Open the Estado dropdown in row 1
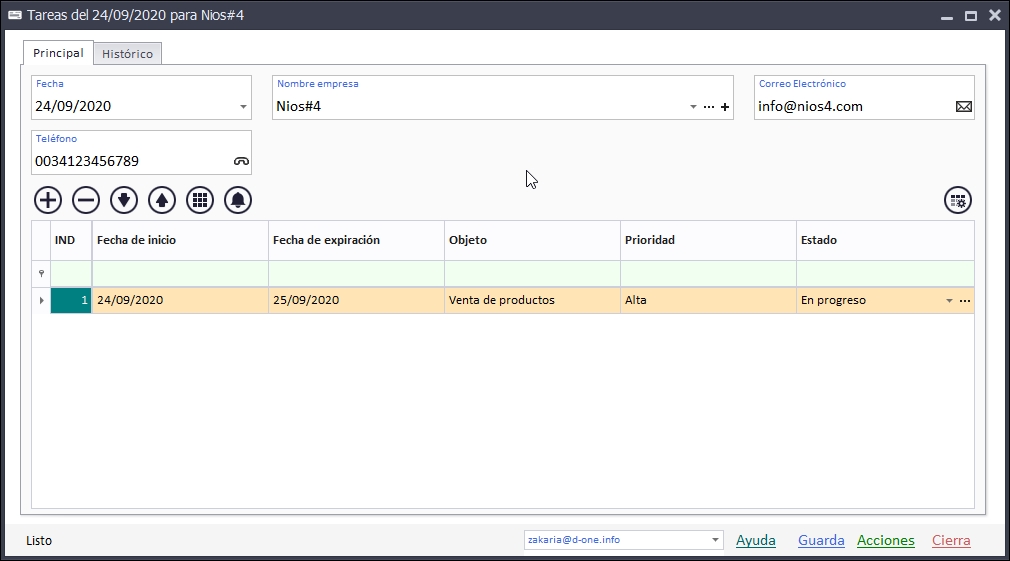 coord(949,301)
